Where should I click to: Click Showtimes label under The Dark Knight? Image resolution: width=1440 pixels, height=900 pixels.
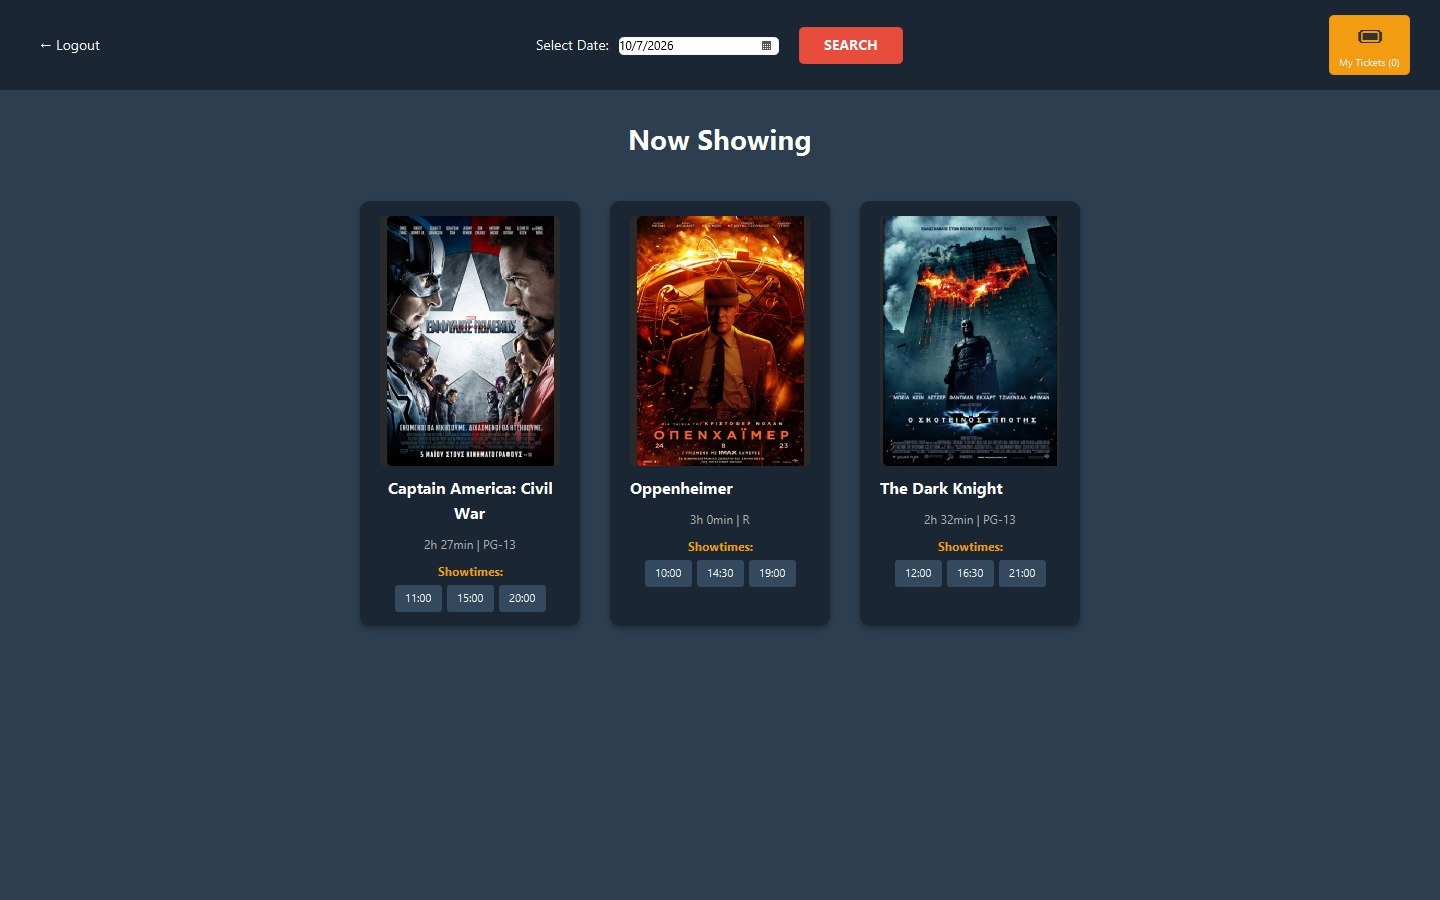click(x=970, y=547)
